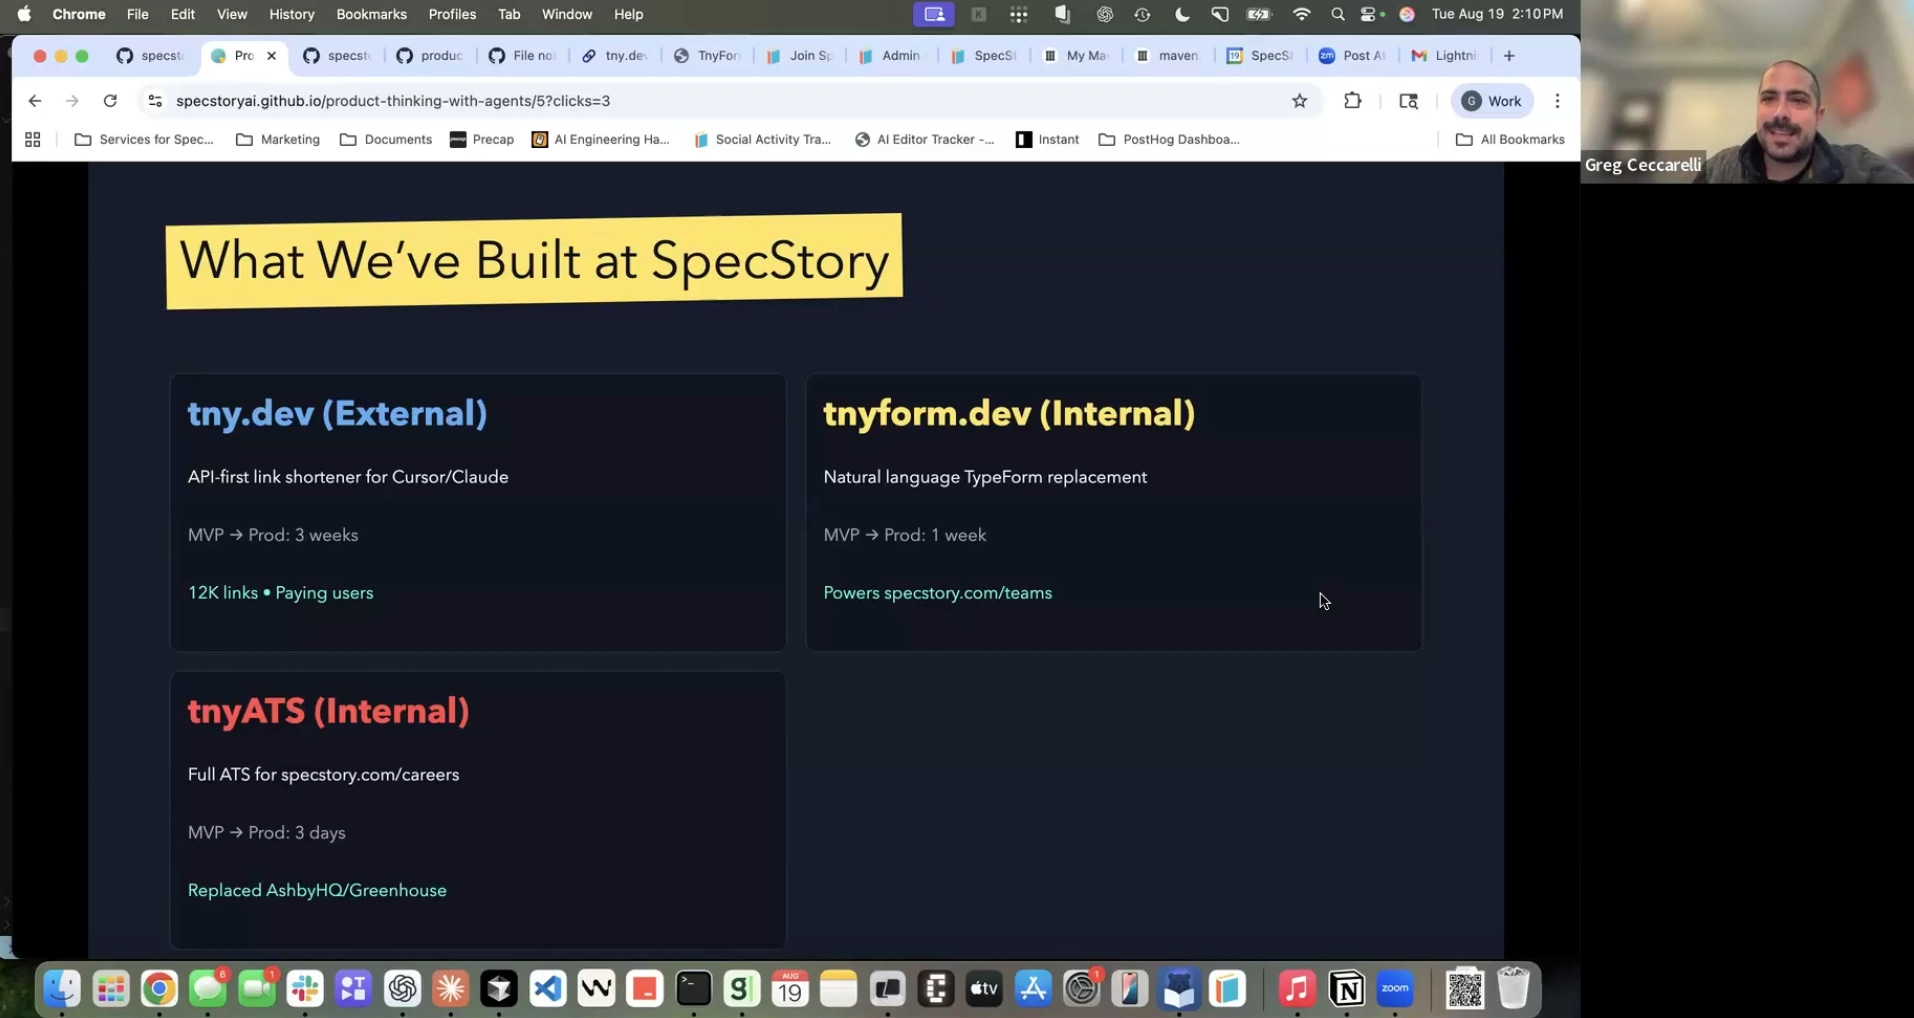The width and height of the screenshot is (1914, 1018).
Task: Click the screen sharing indicator in menu bar
Action: [x=934, y=14]
